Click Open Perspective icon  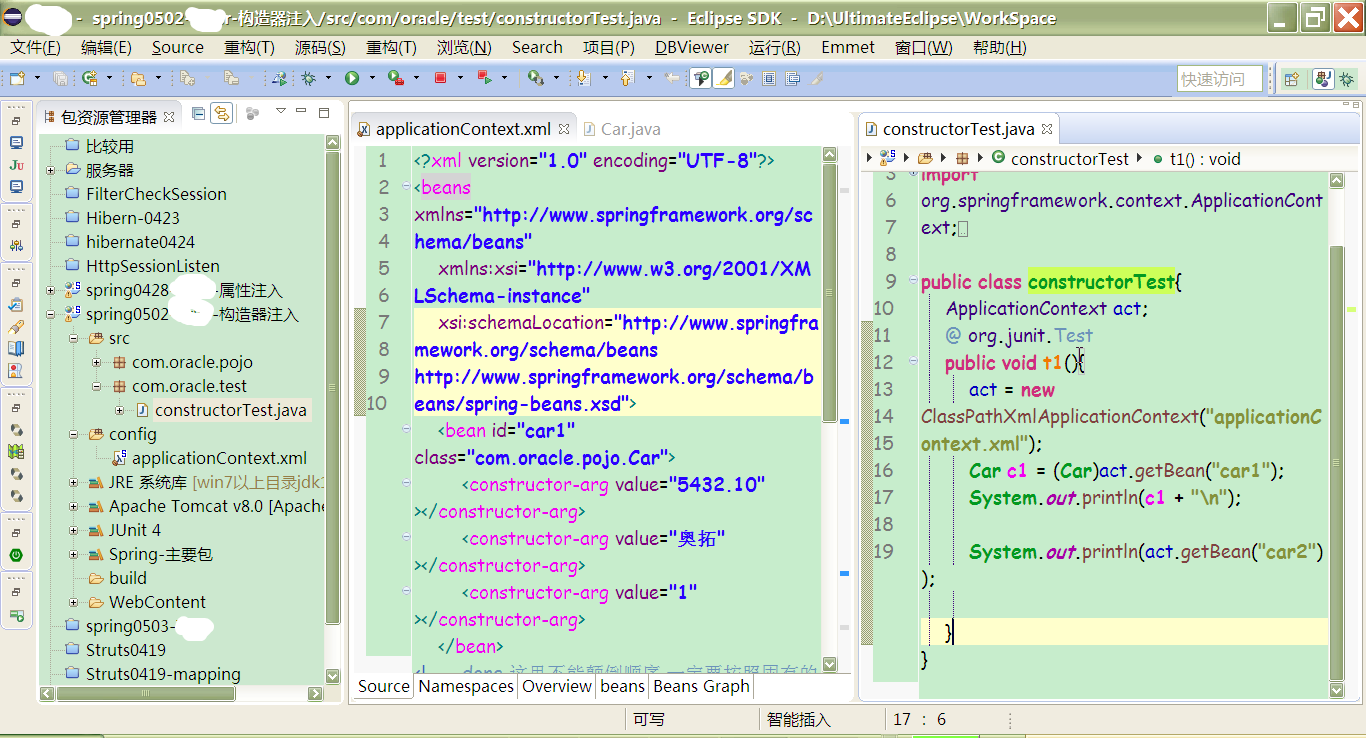(1291, 79)
